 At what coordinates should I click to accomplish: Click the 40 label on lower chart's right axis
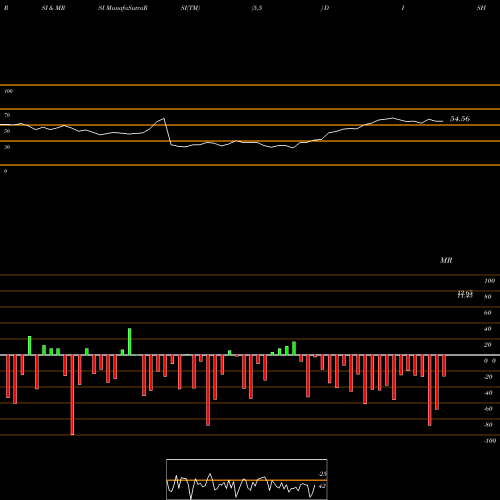coord(488,329)
